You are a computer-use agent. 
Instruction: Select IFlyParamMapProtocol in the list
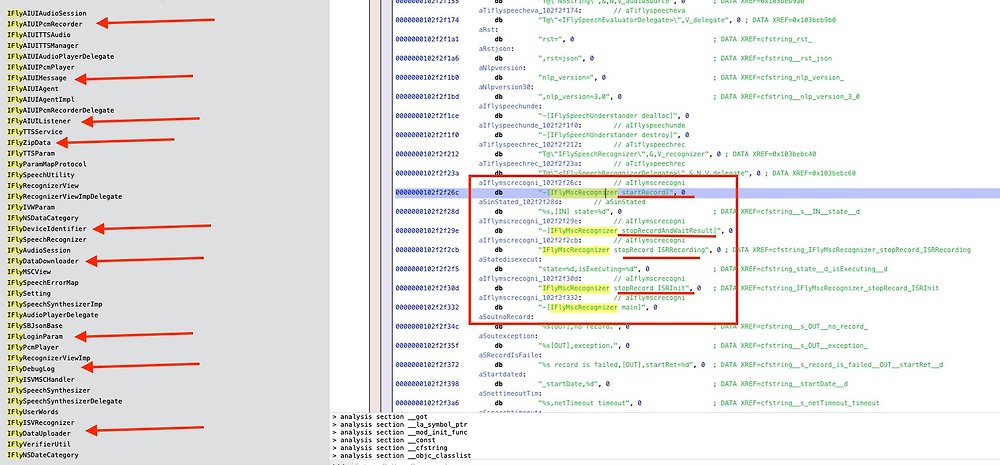pyautogui.click(x=47, y=164)
